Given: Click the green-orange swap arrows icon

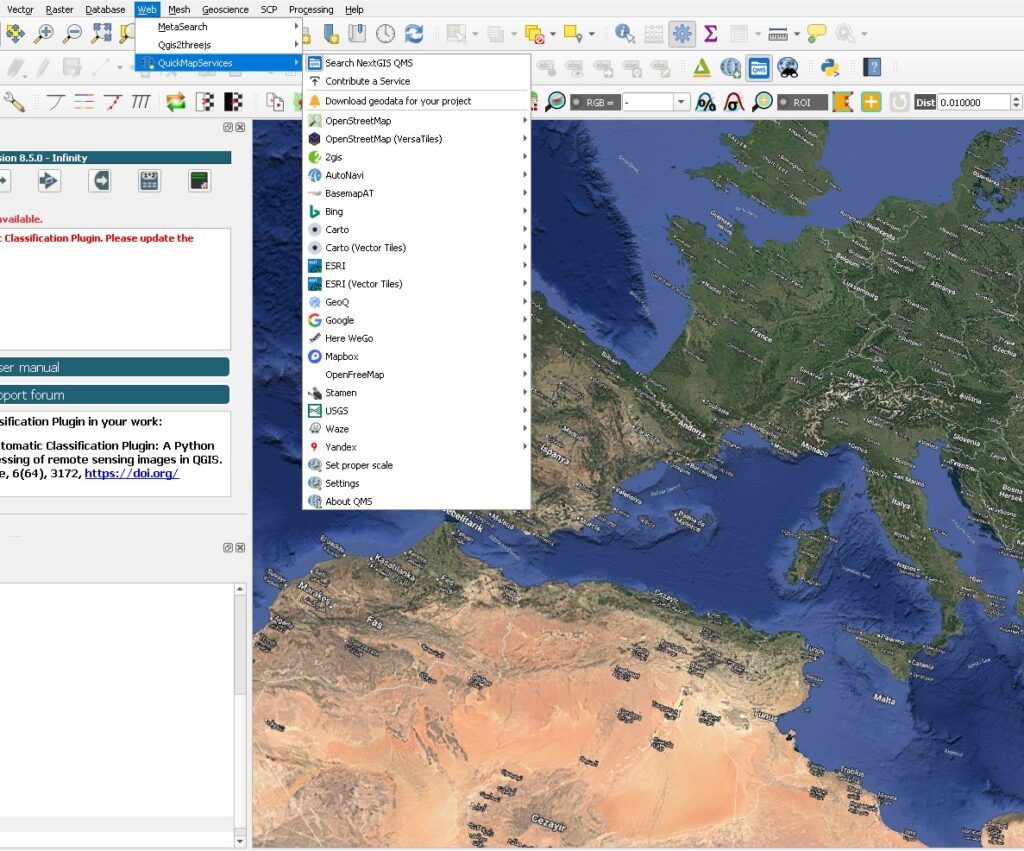Looking at the screenshot, I should (x=176, y=102).
